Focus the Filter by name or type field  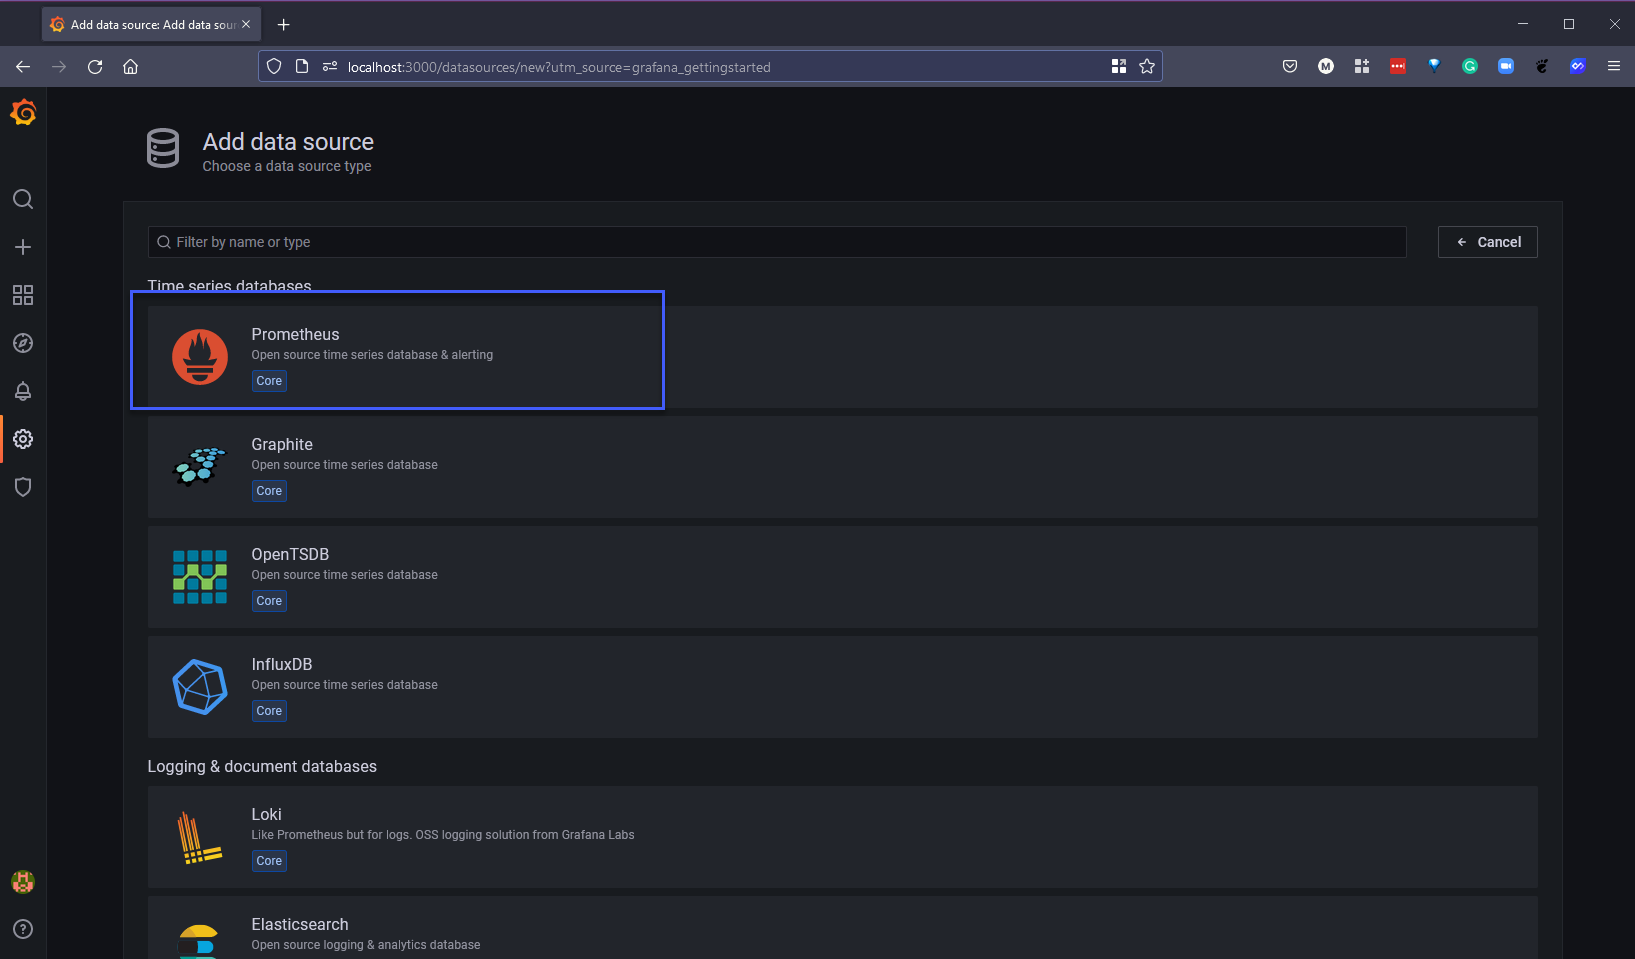777,242
